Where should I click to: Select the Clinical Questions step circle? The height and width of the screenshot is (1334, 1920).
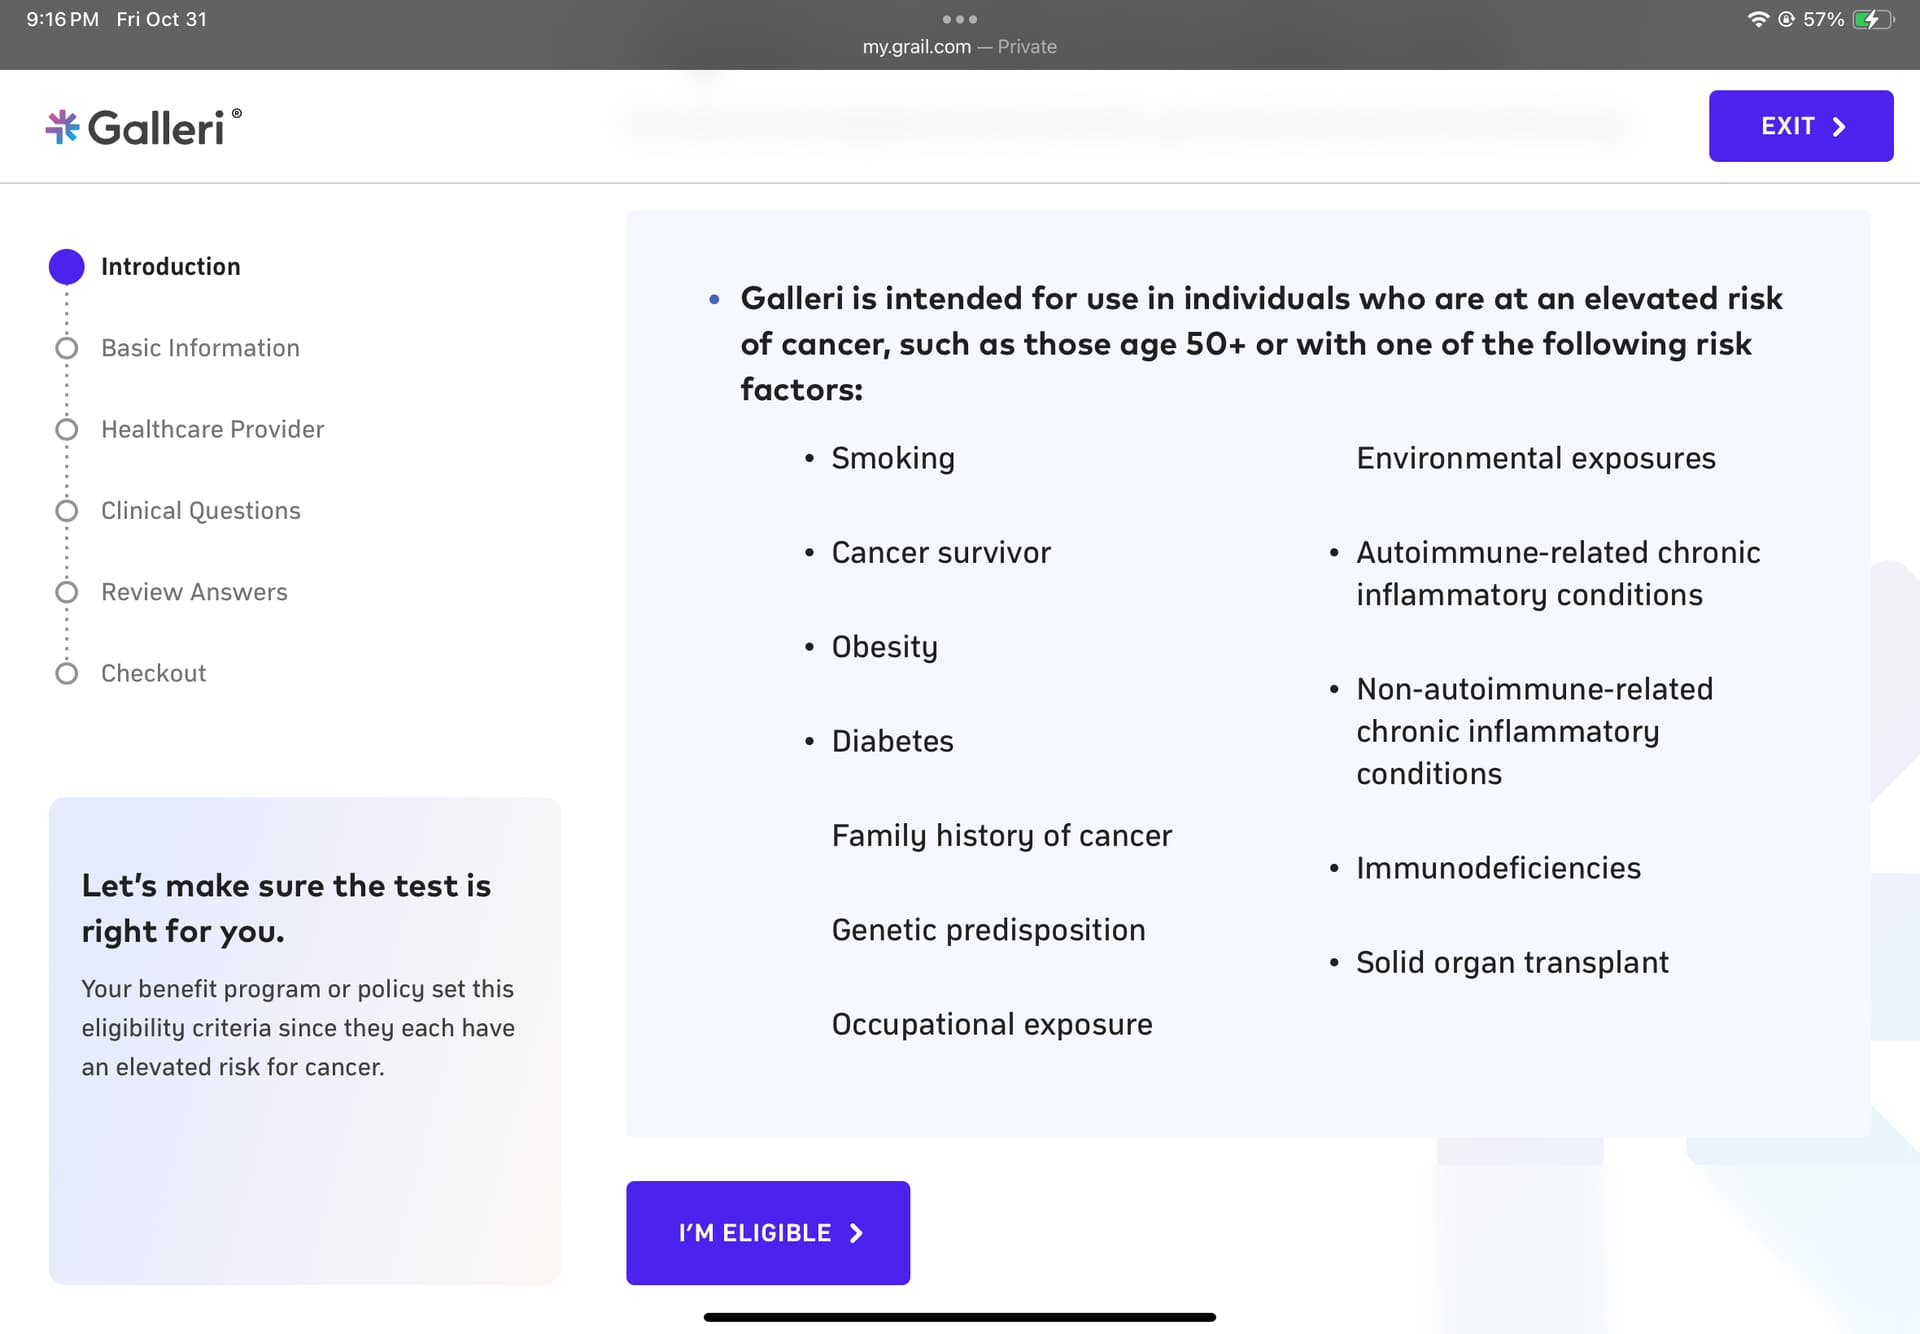coord(67,511)
